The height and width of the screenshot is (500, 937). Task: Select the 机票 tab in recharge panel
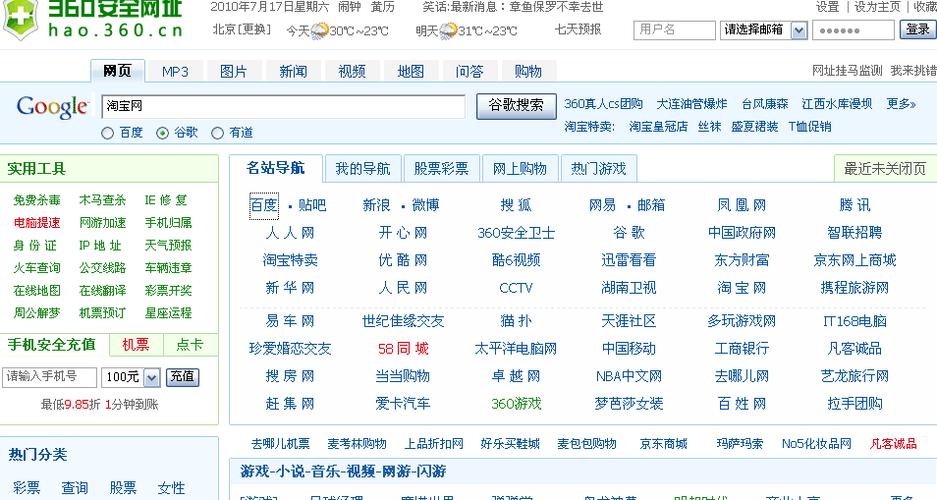pos(136,345)
